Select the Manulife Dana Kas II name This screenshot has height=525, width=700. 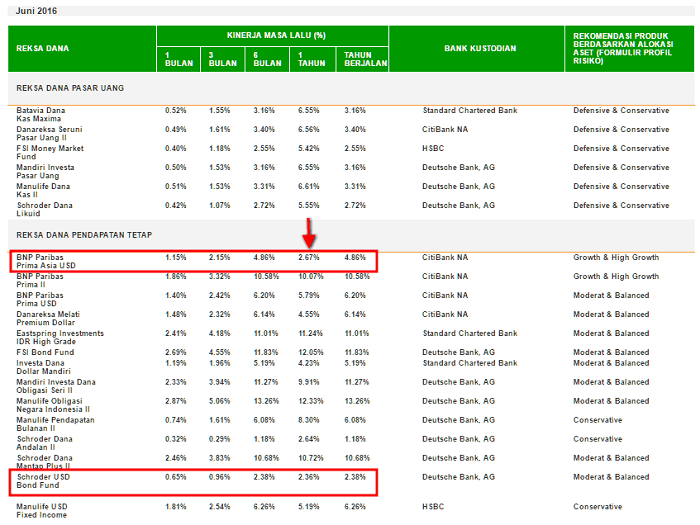pyautogui.click(x=43, y=190)
